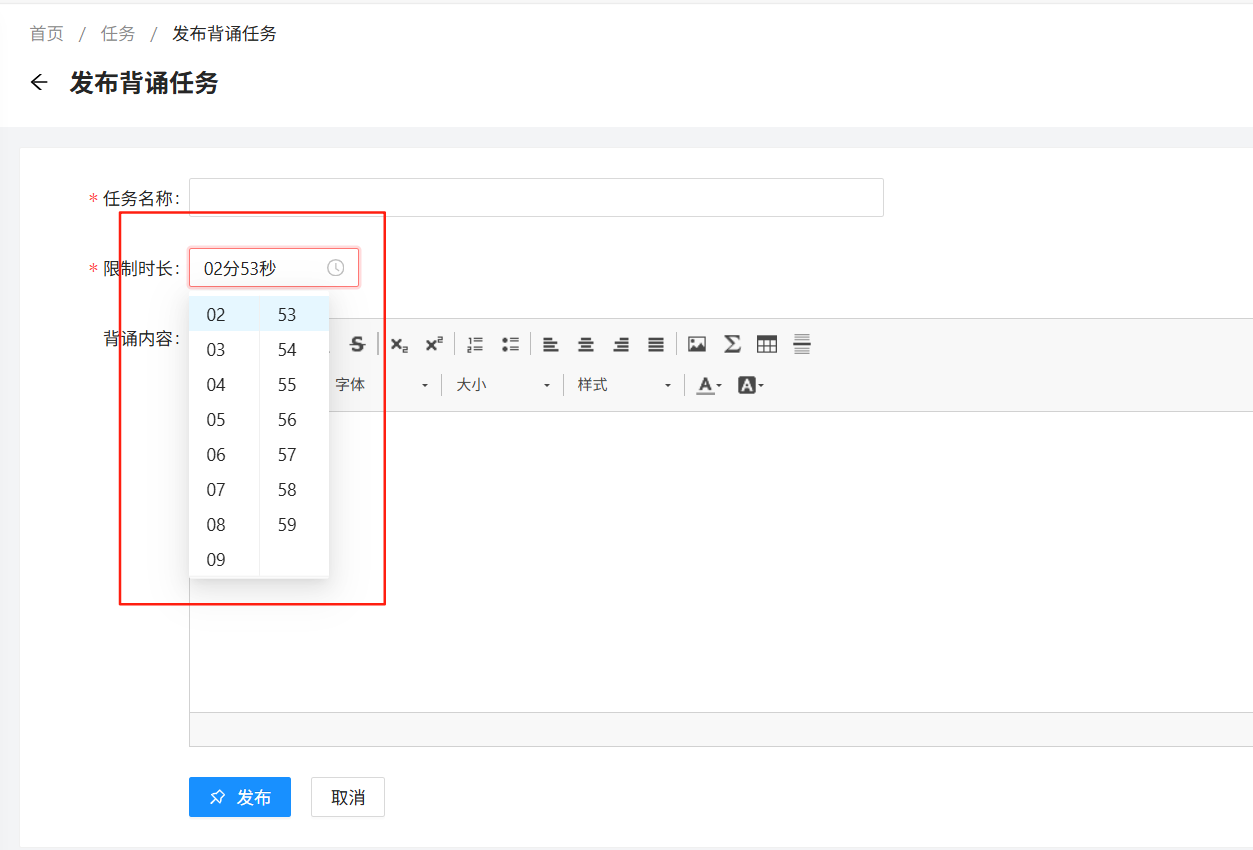
Task: Open the 字体 font dropdown
Action: click(x=382, y=385)
